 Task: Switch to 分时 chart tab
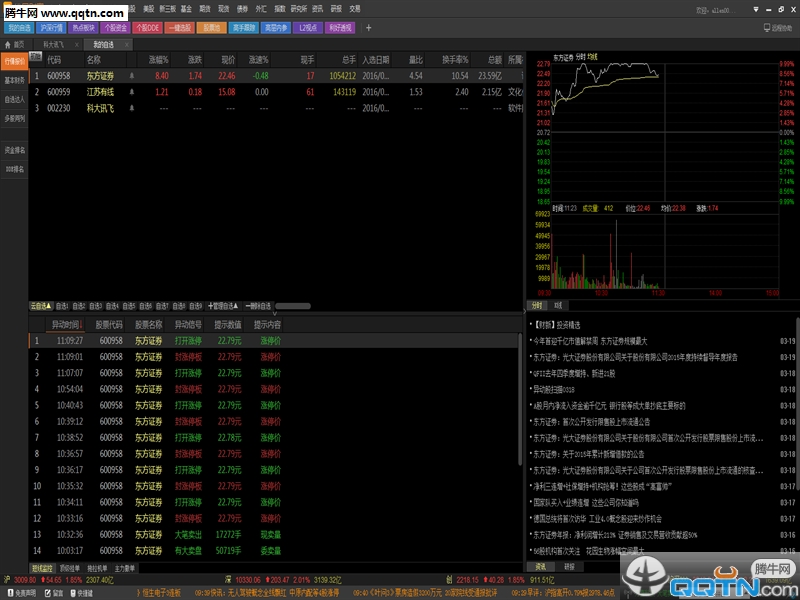point(537,306)
